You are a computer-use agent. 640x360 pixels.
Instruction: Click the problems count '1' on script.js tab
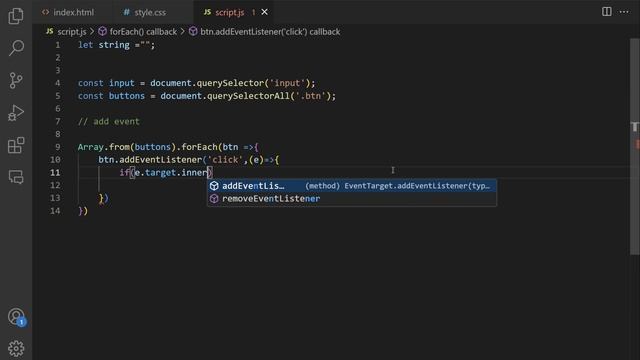(x=253, y=12)
